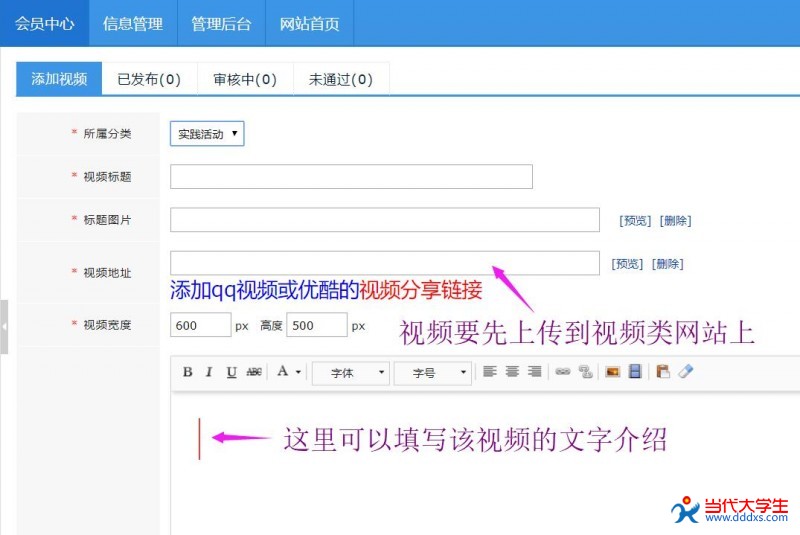
Task: Switch to the 添加视频 tab
Action: (59, 79)
